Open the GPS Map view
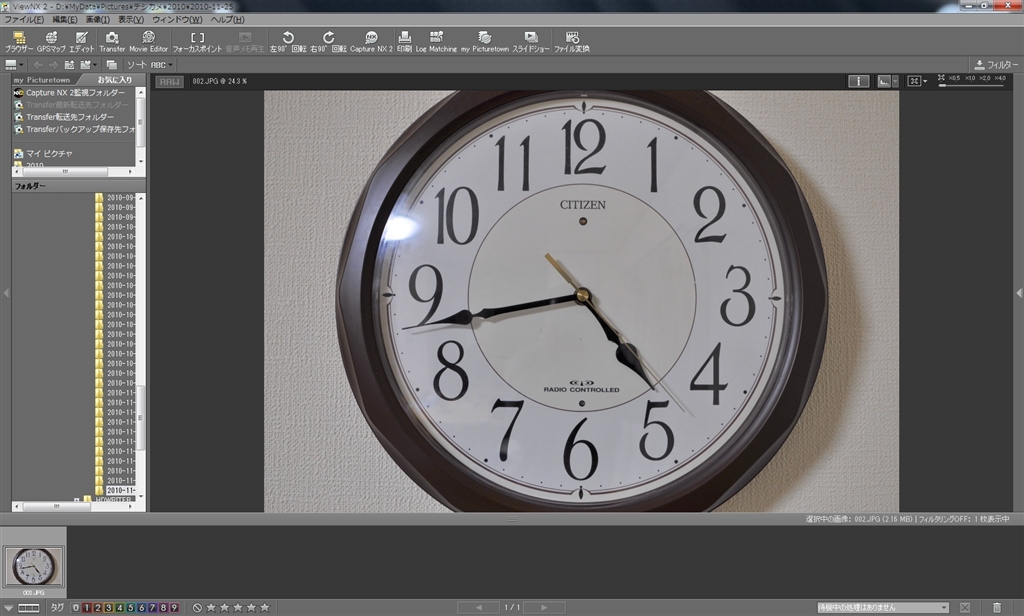Image resolution: width=1024 pixels, height=616 pixels. coord(51,41)
